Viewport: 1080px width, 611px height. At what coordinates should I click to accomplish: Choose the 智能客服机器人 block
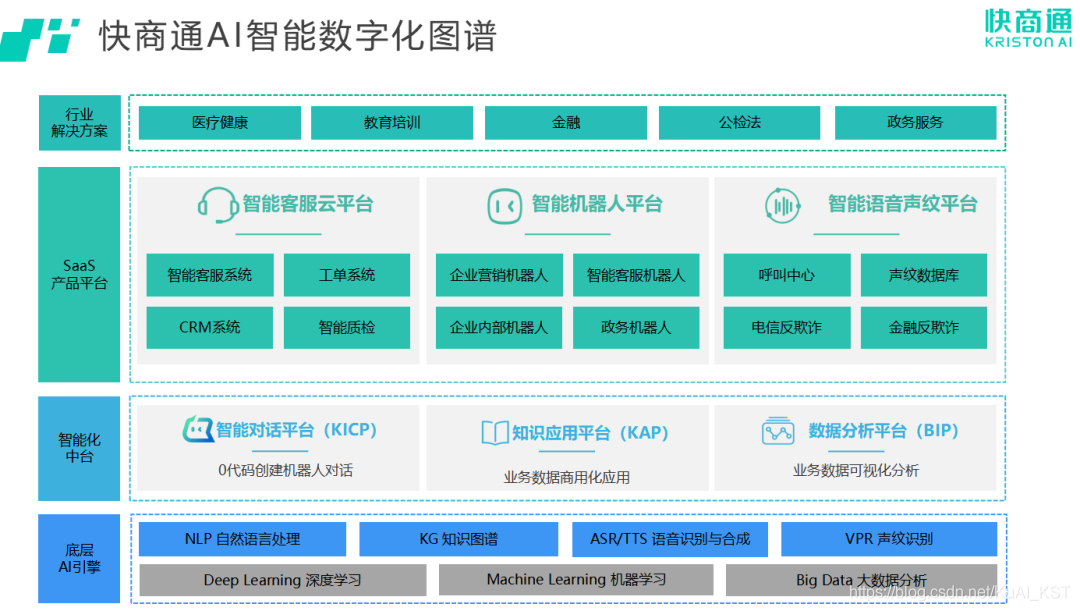point(636,275)
